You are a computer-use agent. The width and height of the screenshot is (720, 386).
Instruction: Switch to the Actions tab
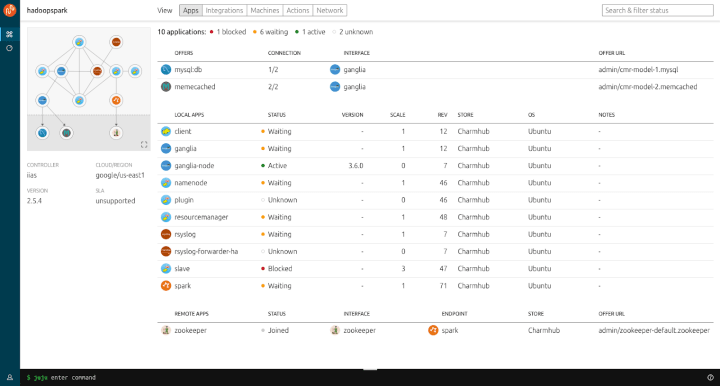[298, 10]
